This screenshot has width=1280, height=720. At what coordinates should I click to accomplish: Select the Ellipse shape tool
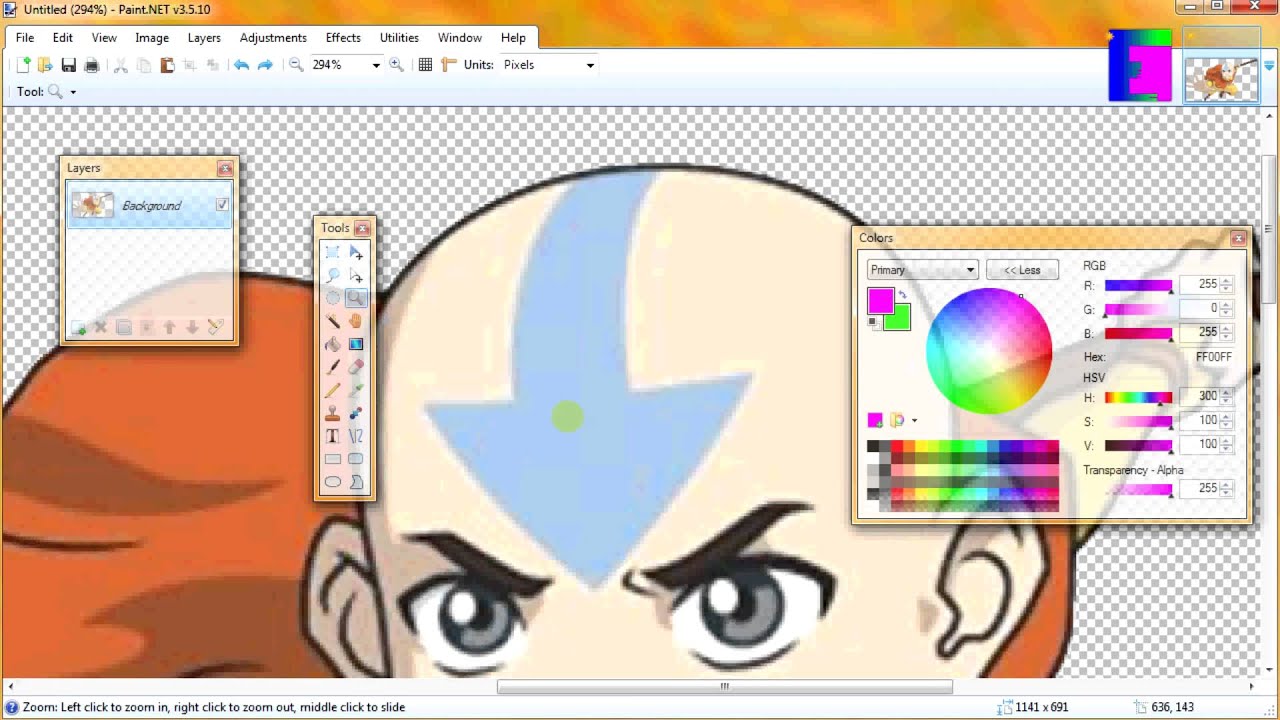click(x=333, y=482)
